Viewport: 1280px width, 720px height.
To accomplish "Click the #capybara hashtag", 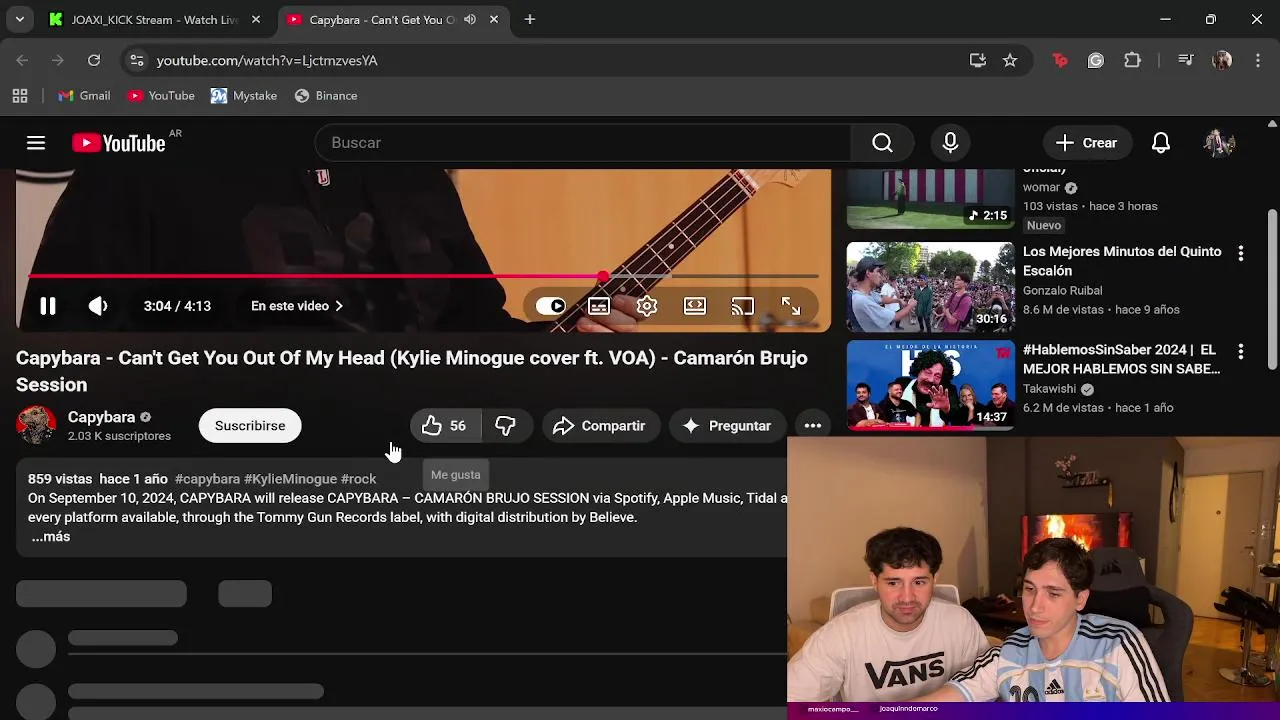I will tap(207, 479).
